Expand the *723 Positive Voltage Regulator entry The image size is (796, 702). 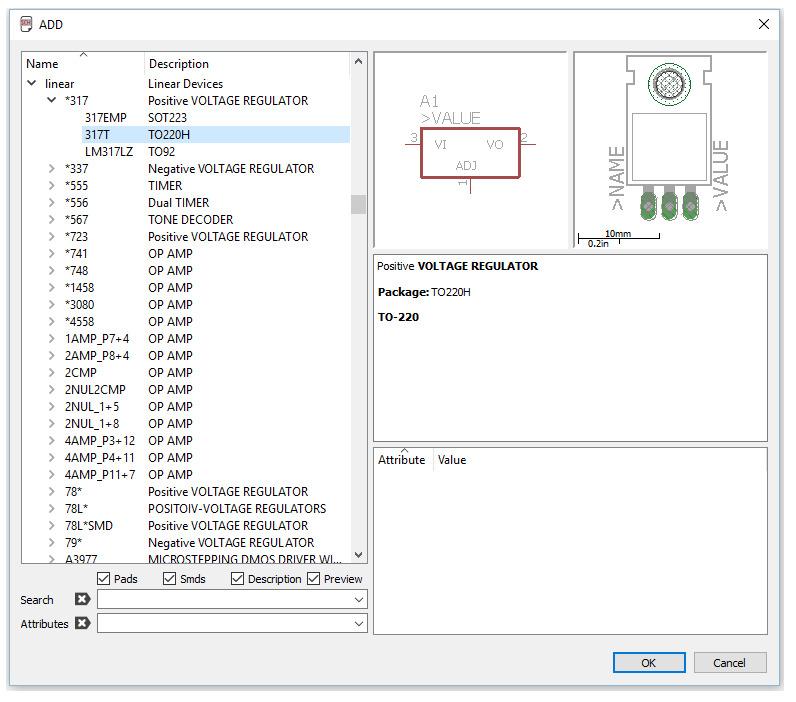51,236
